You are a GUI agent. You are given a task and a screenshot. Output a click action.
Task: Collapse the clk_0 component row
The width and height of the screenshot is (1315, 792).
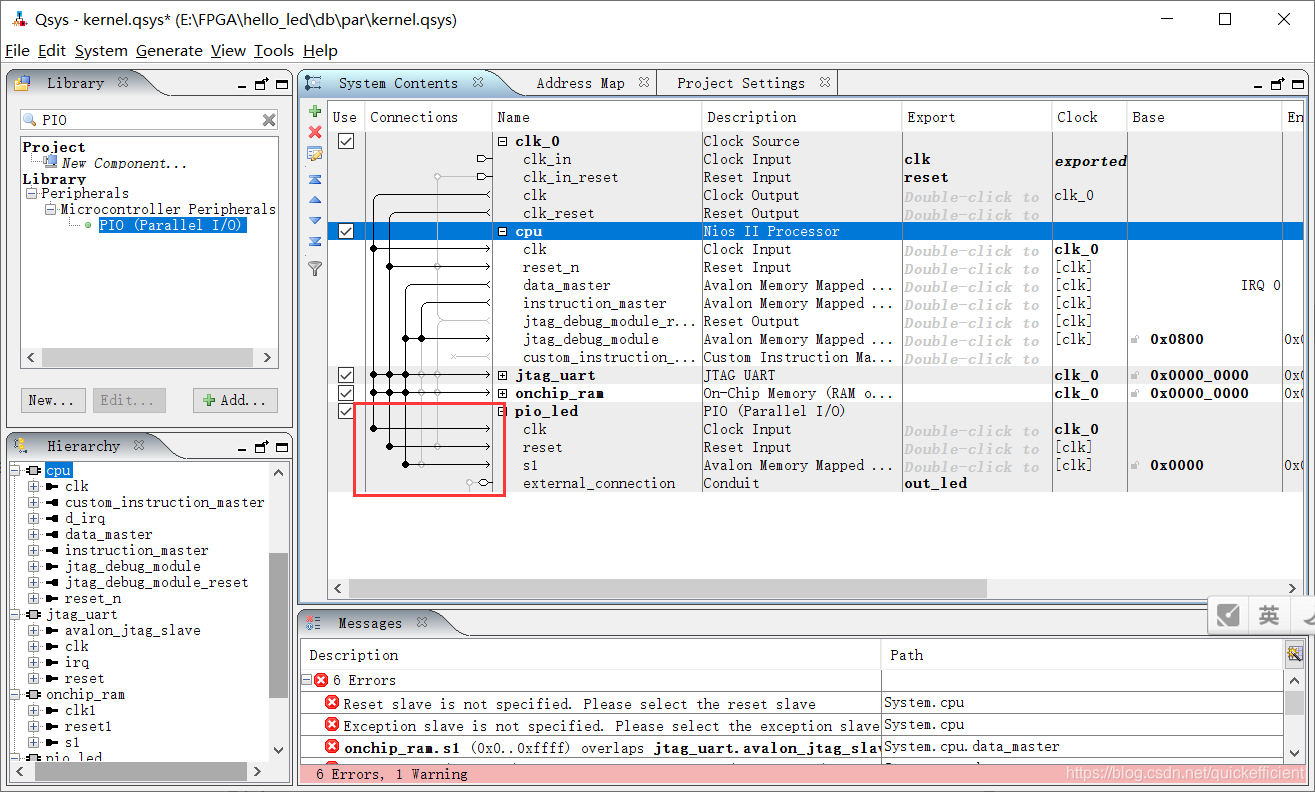[502, 141]
